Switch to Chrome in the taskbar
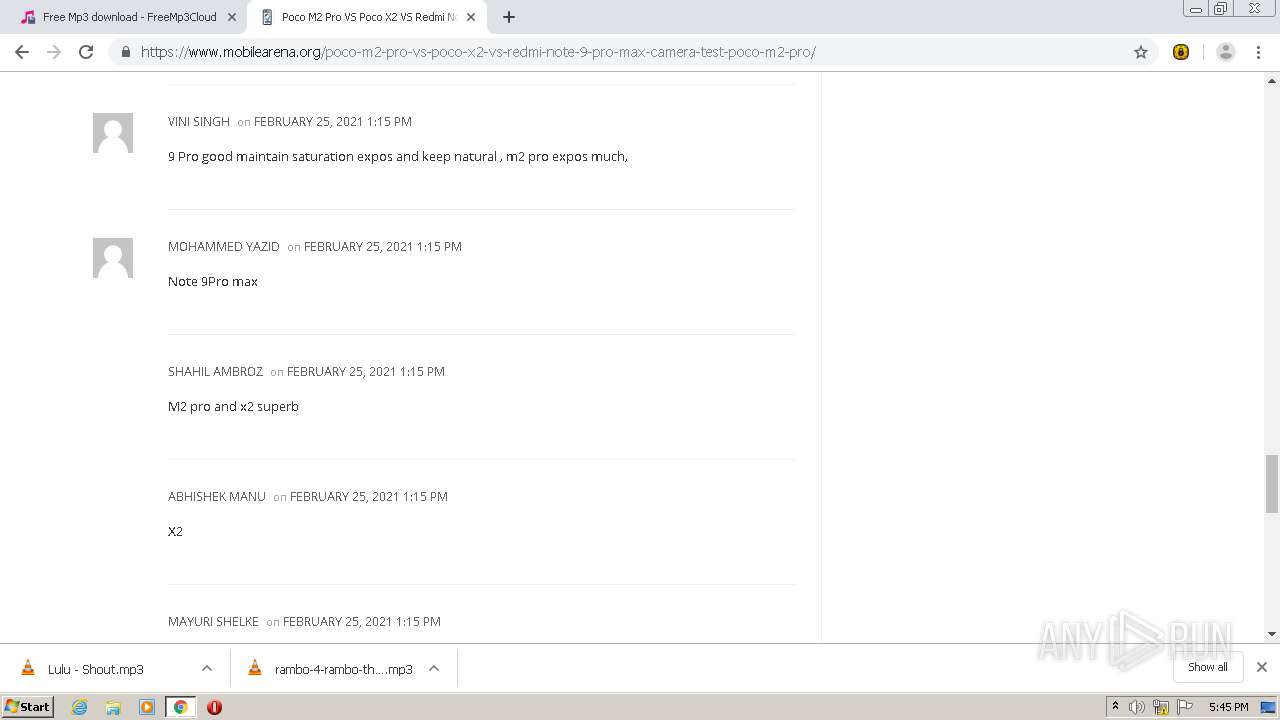Viewport: 1280px width, 720px height. tap(181, 707)
